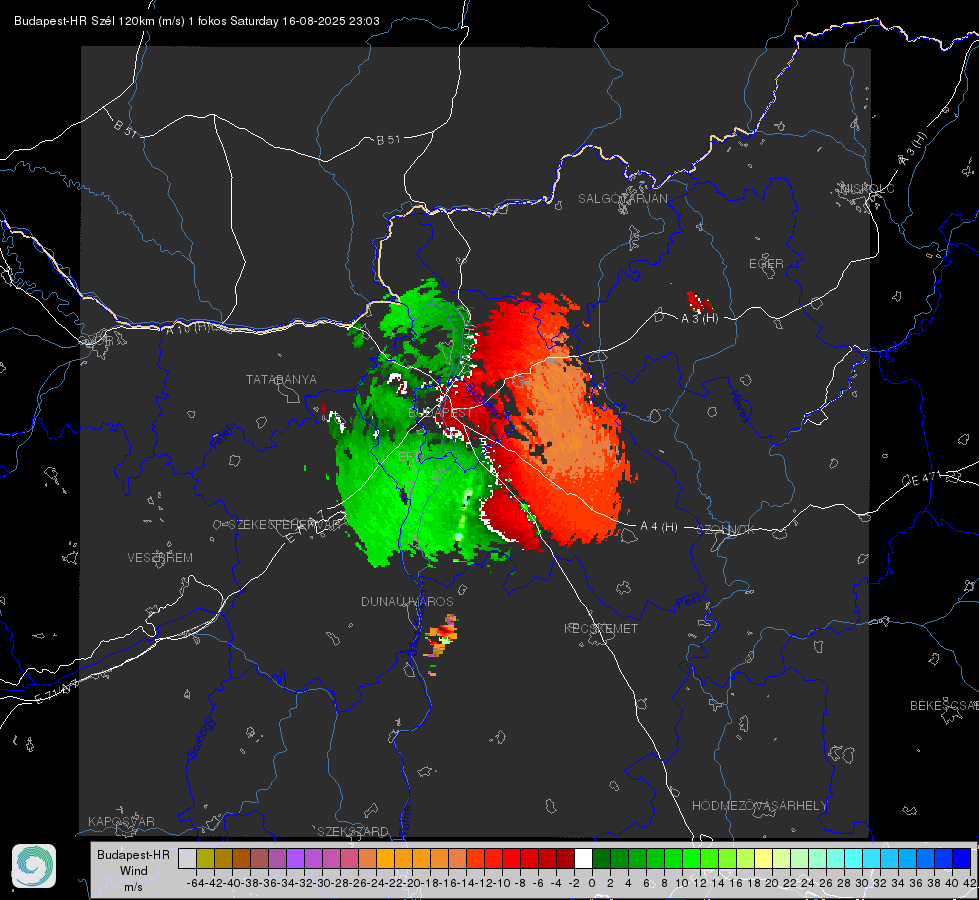This screenshot has width=979, height=900.
Task: Click the EGER city label
Action: tap(766, 264)
